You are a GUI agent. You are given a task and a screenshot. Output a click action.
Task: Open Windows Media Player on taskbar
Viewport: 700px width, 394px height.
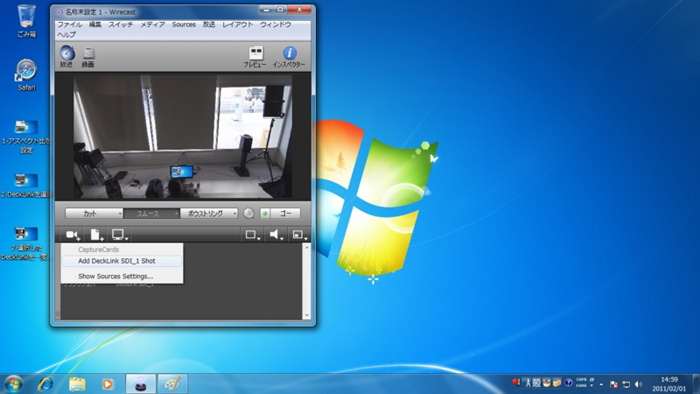tap(107, 384)
